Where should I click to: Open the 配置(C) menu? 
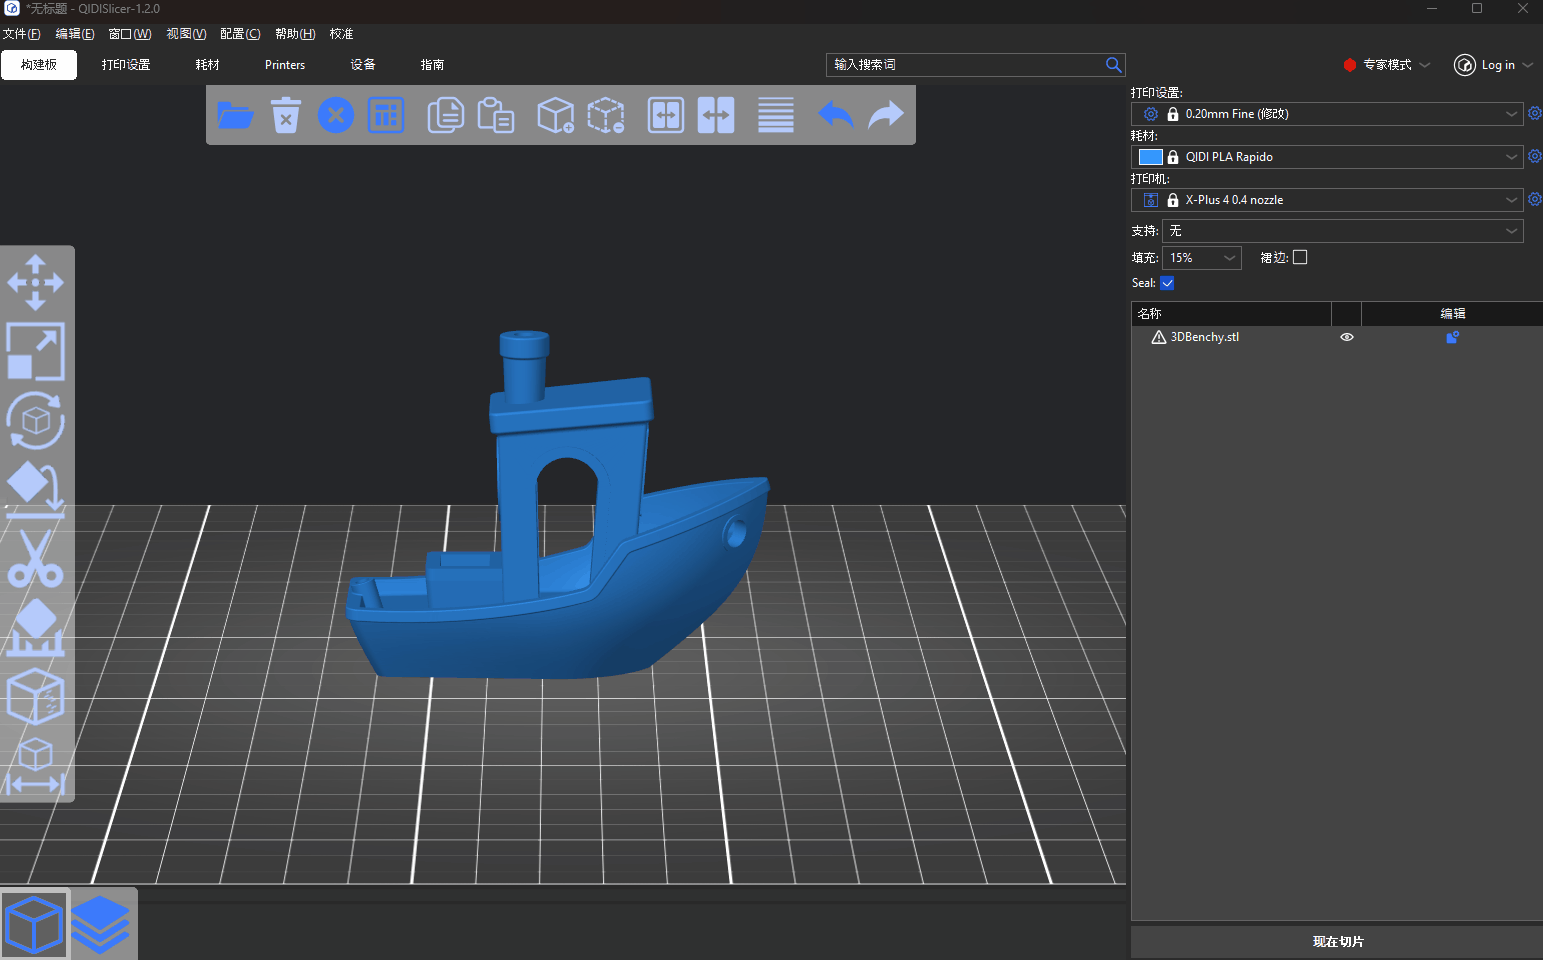[x=240, y=34]
